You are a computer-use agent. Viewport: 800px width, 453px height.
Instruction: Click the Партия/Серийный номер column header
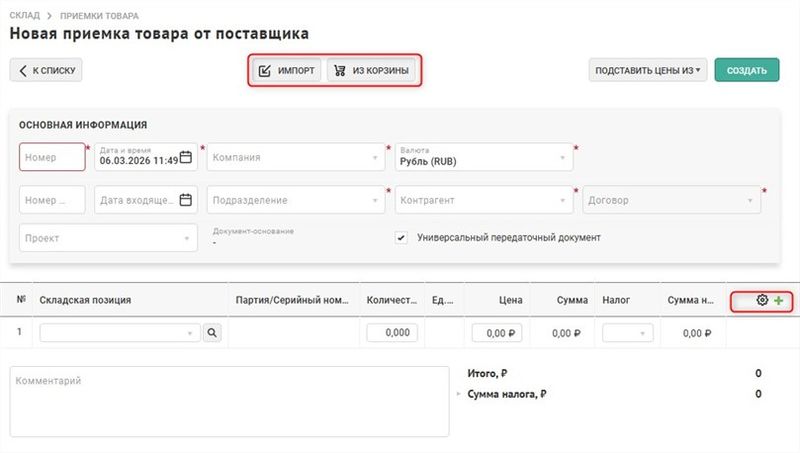click(292, 300)
